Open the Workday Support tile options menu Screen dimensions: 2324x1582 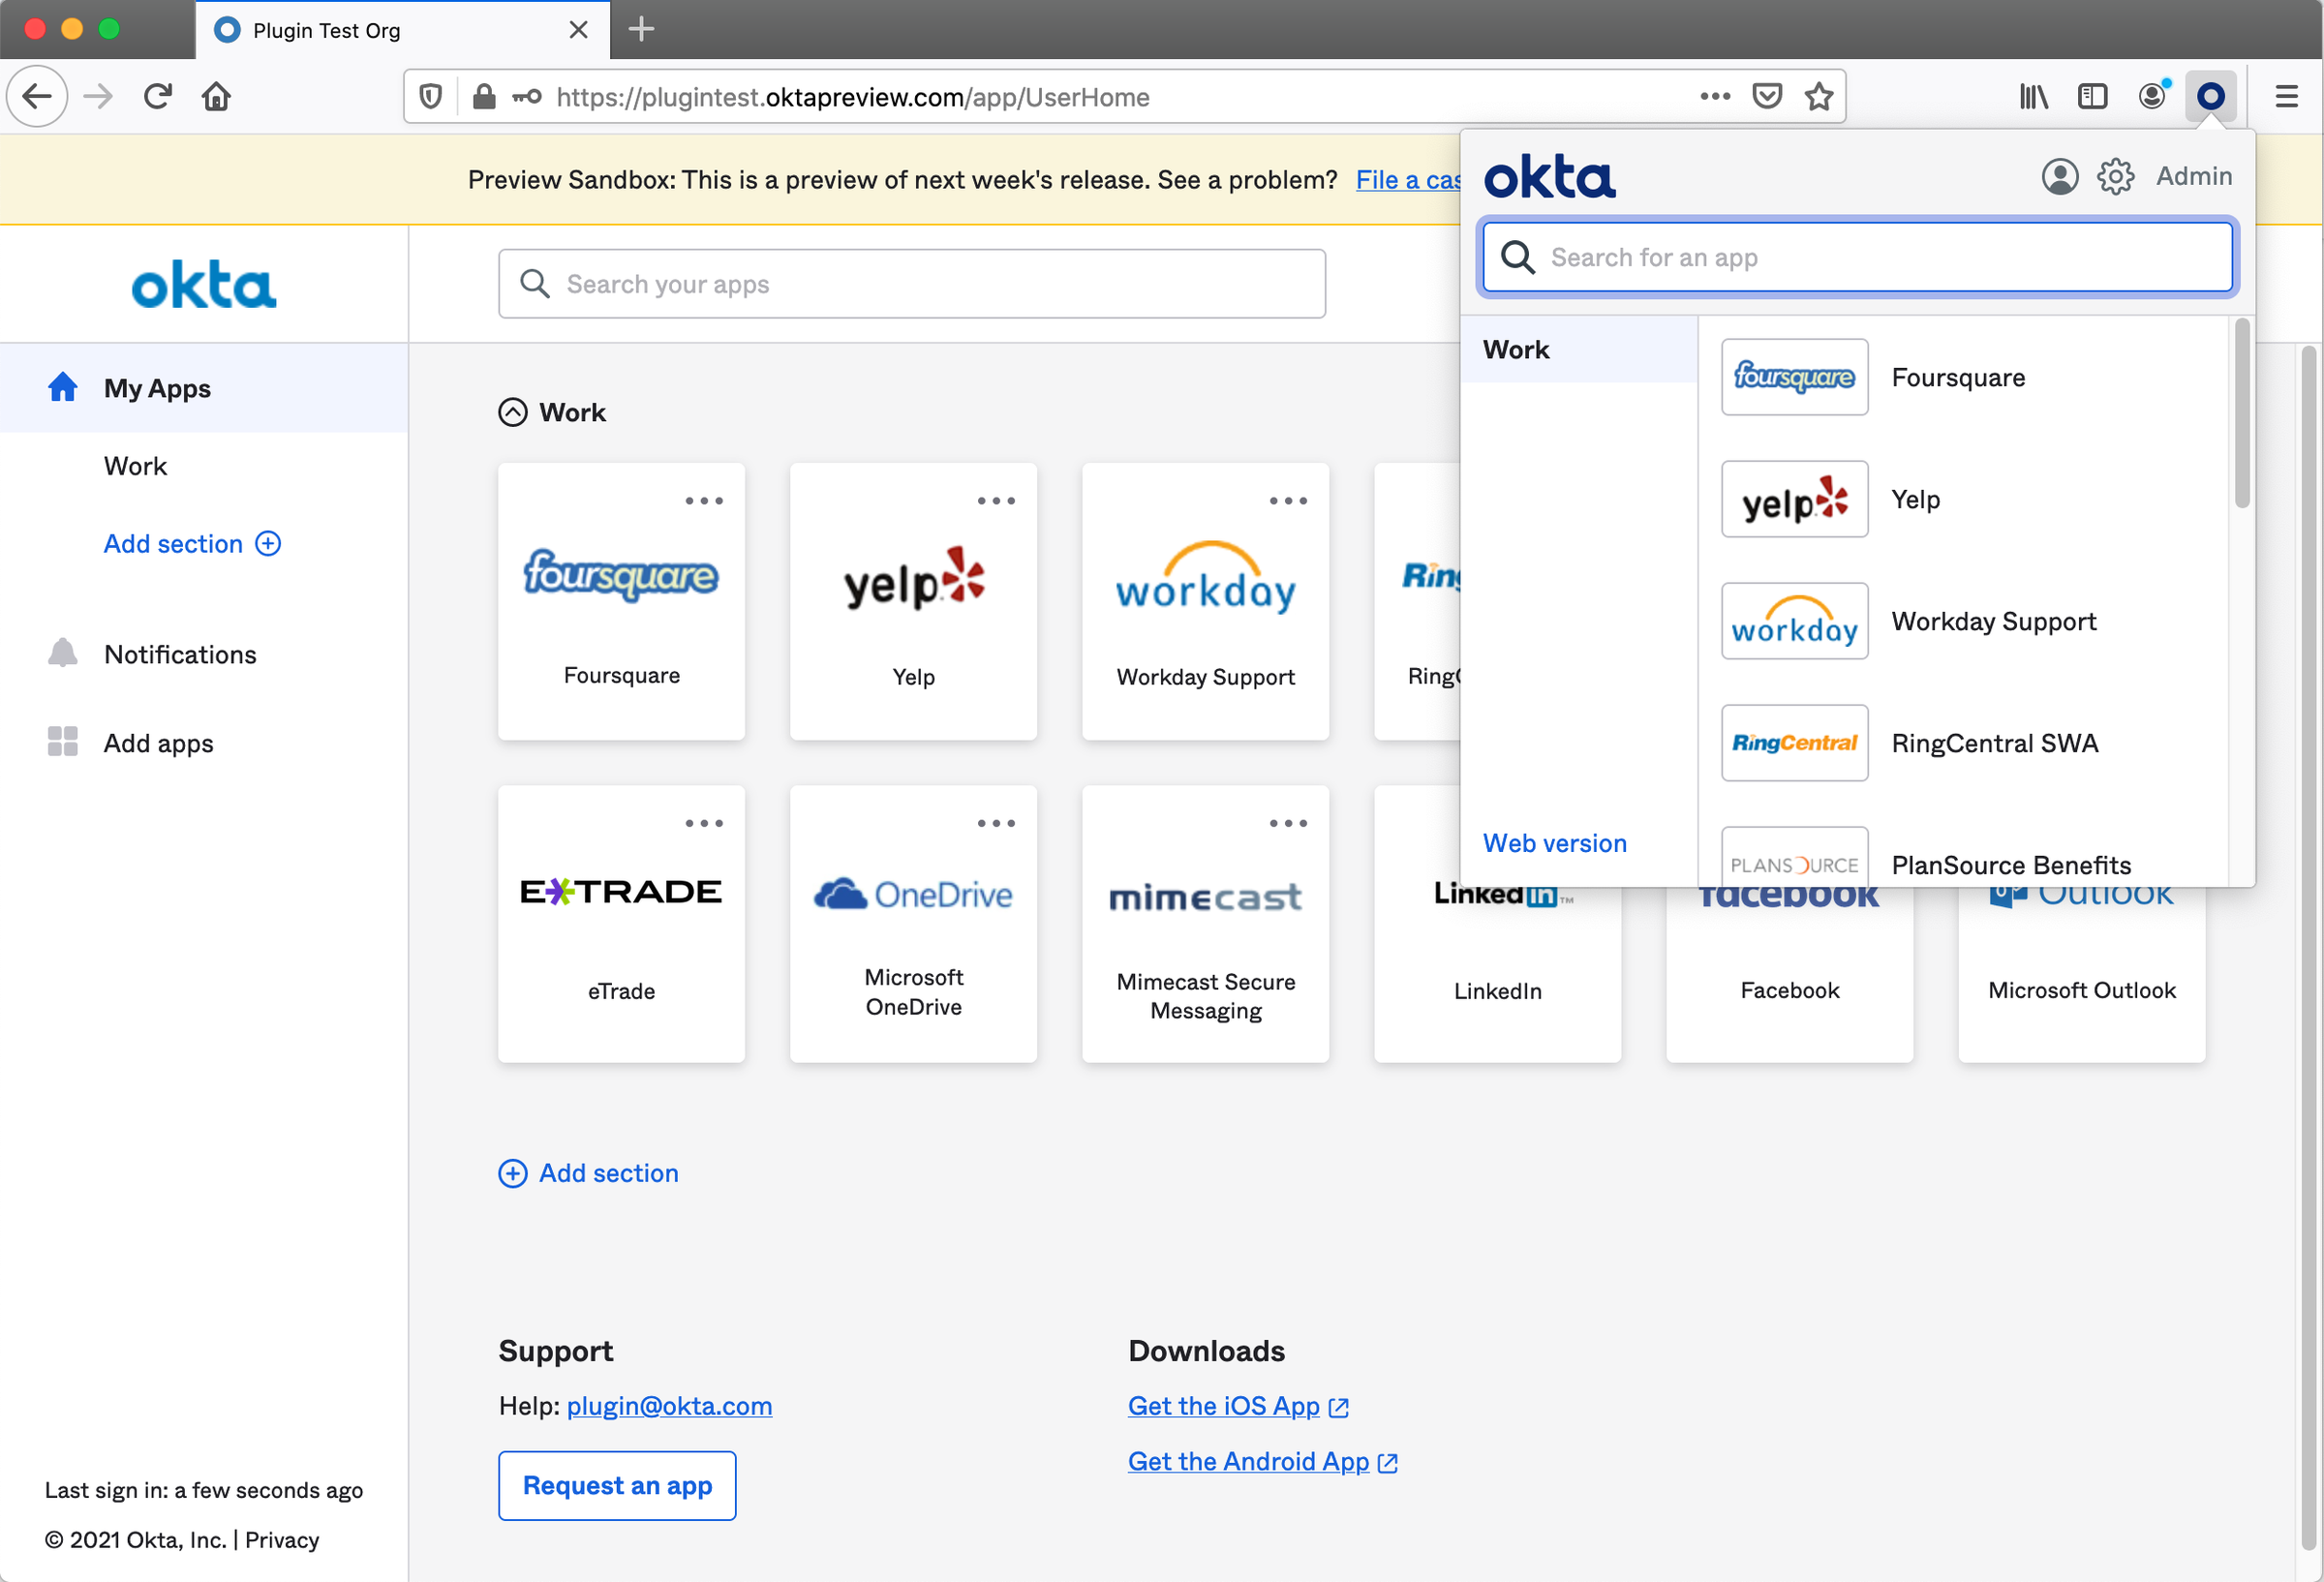tap(1288, 500)
